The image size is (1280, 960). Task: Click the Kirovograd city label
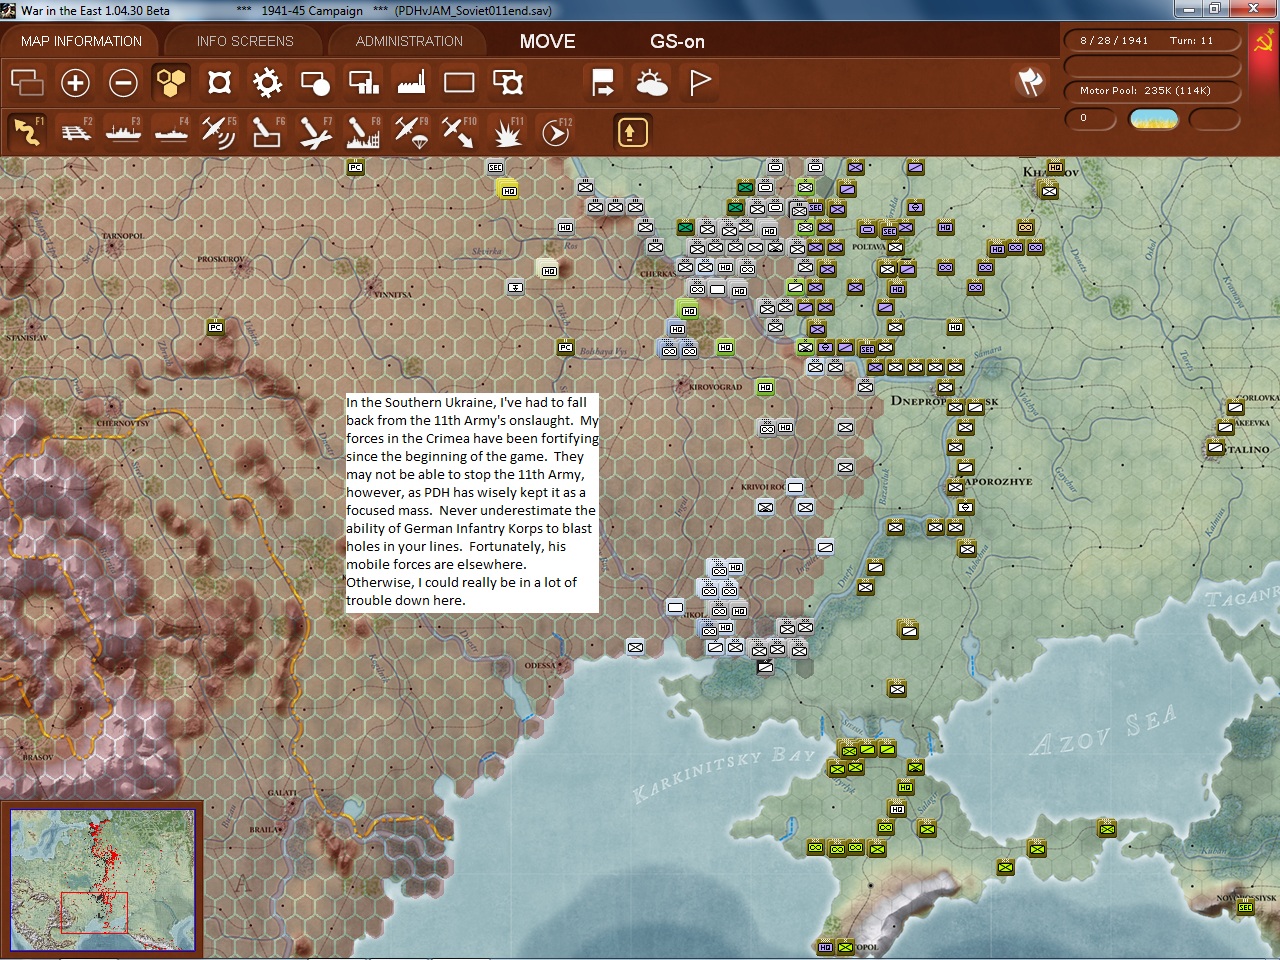[x=716, y=387]
